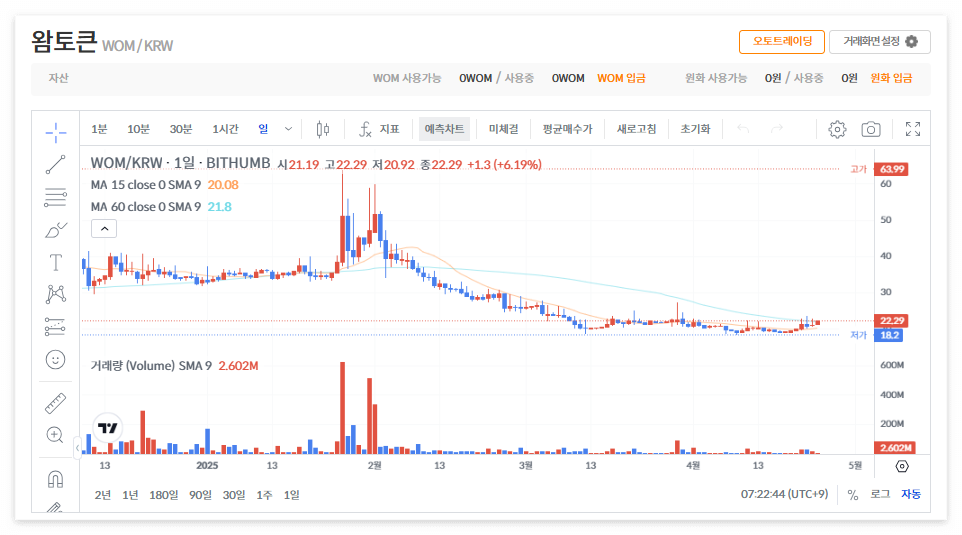This screenshot has height=535, width=962.
Task: Toggle 미체결 open orders display
Action: tap(503, 129)
